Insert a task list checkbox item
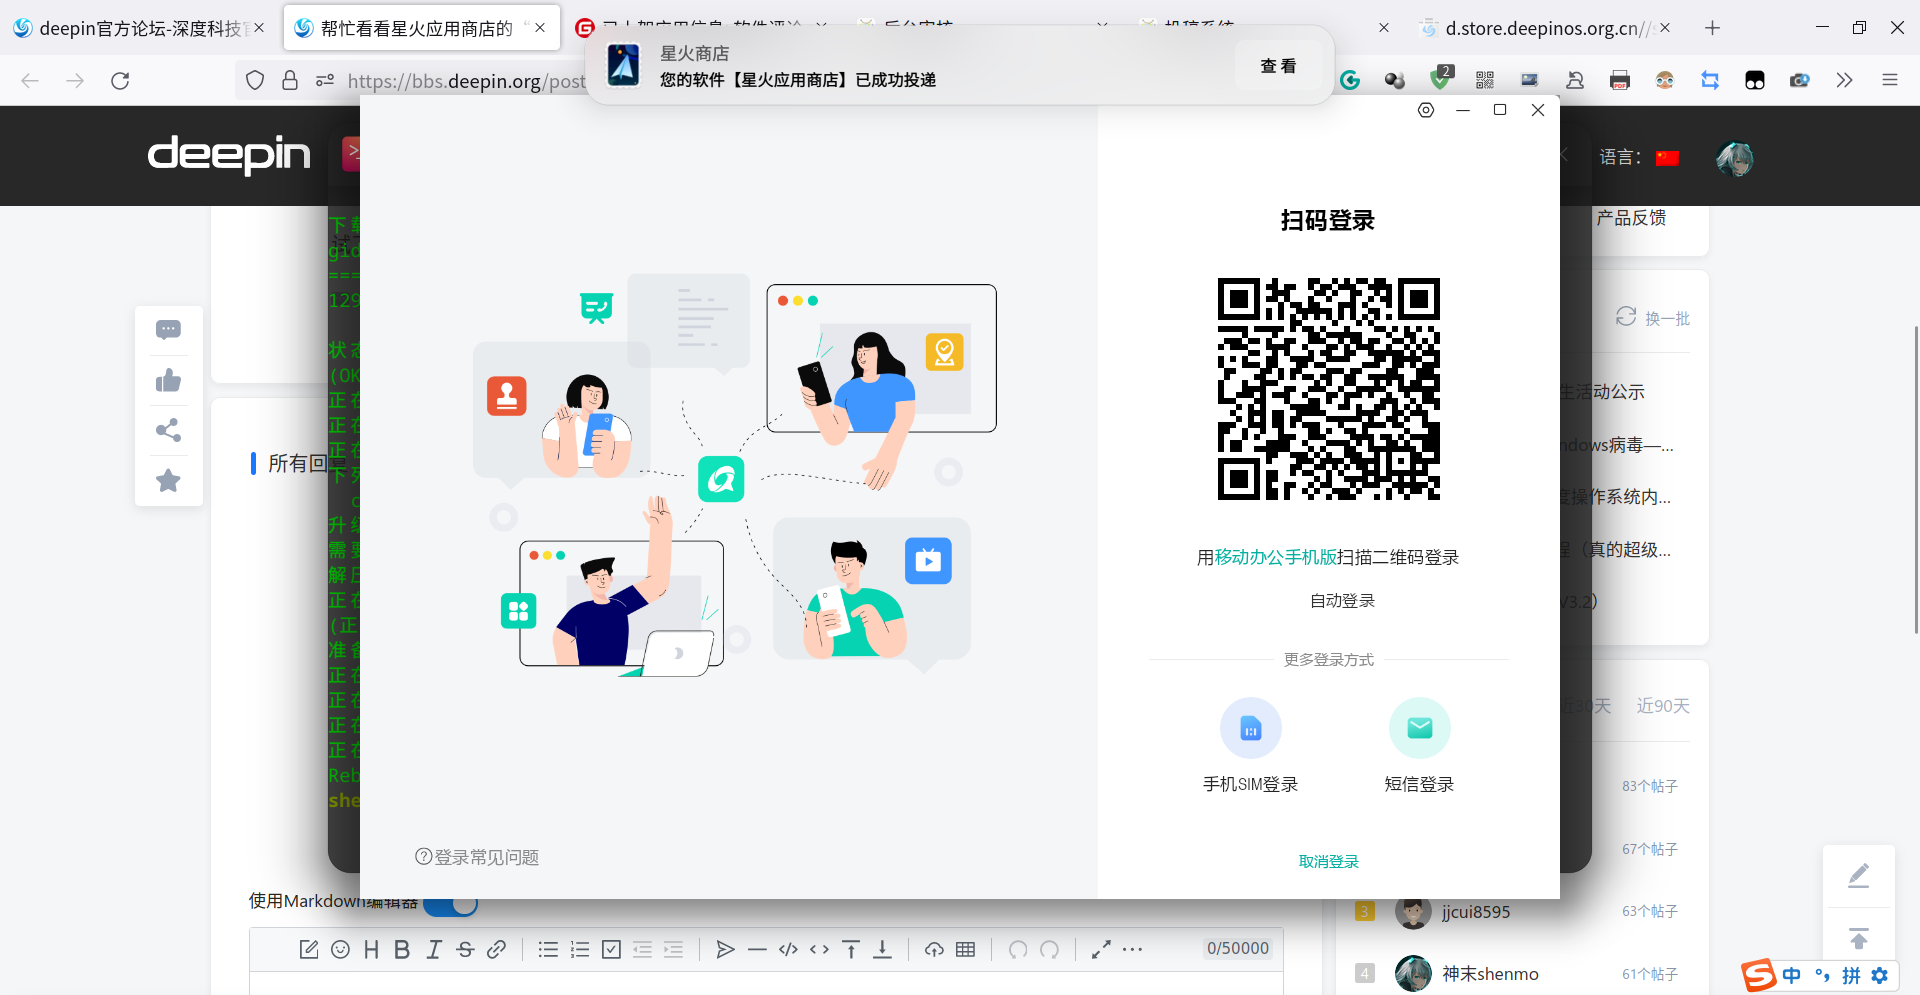Image resolution: width=1920 pixels, height=995 pixels. click(x=611, y=949)
